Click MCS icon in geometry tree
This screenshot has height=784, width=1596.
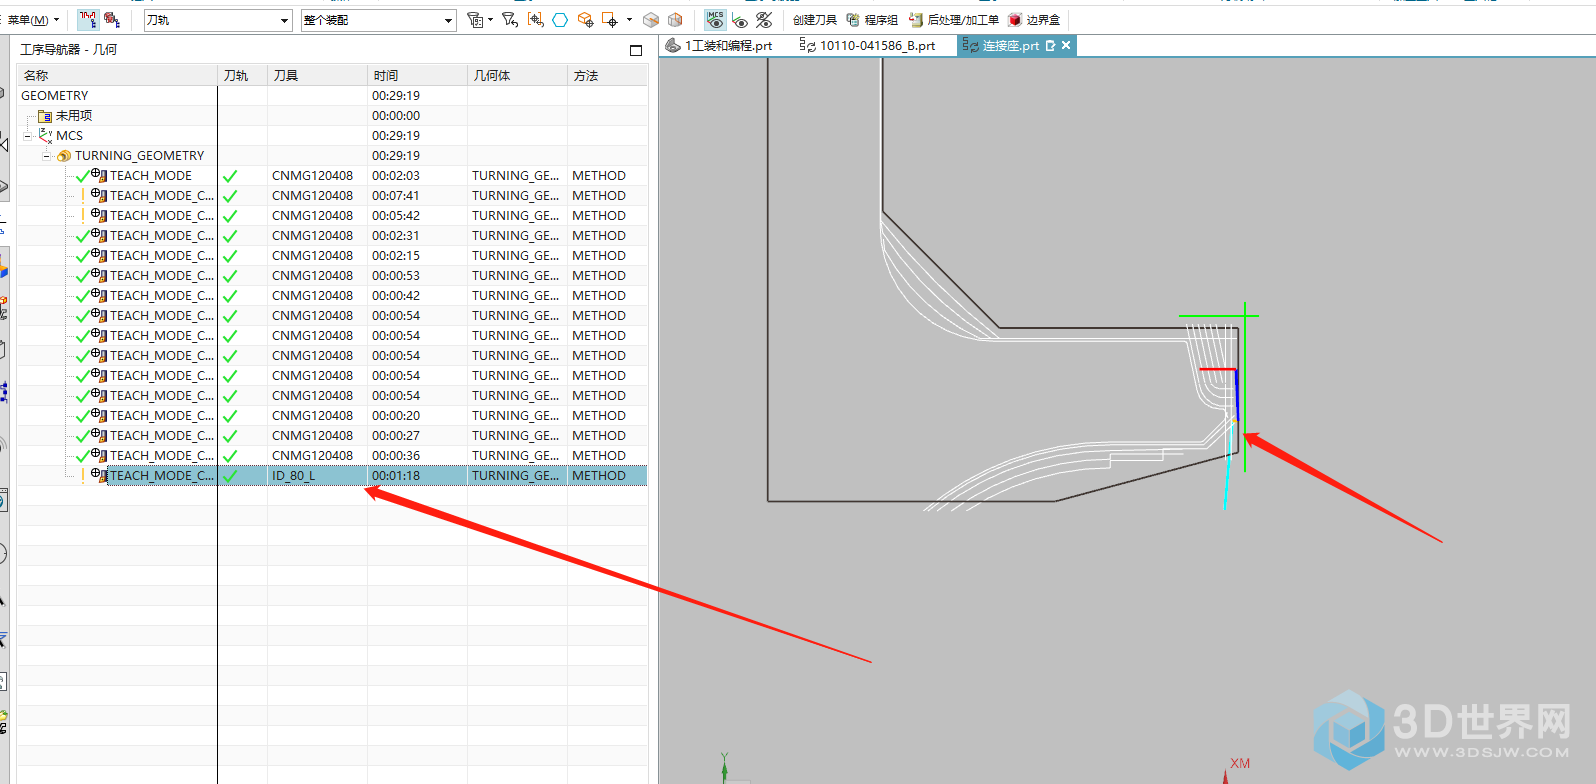point(45,135)
